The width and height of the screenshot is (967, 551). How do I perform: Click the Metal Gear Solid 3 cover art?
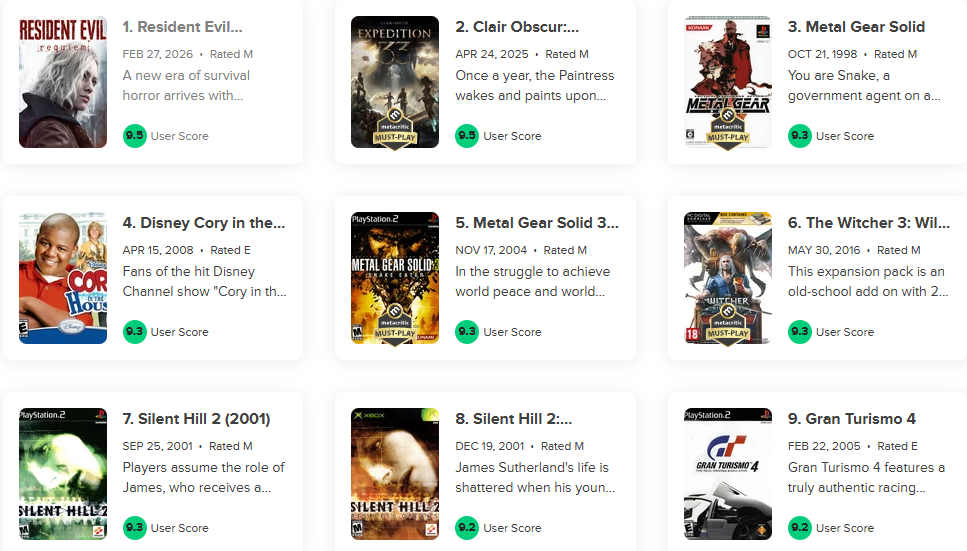click(395, 278)
